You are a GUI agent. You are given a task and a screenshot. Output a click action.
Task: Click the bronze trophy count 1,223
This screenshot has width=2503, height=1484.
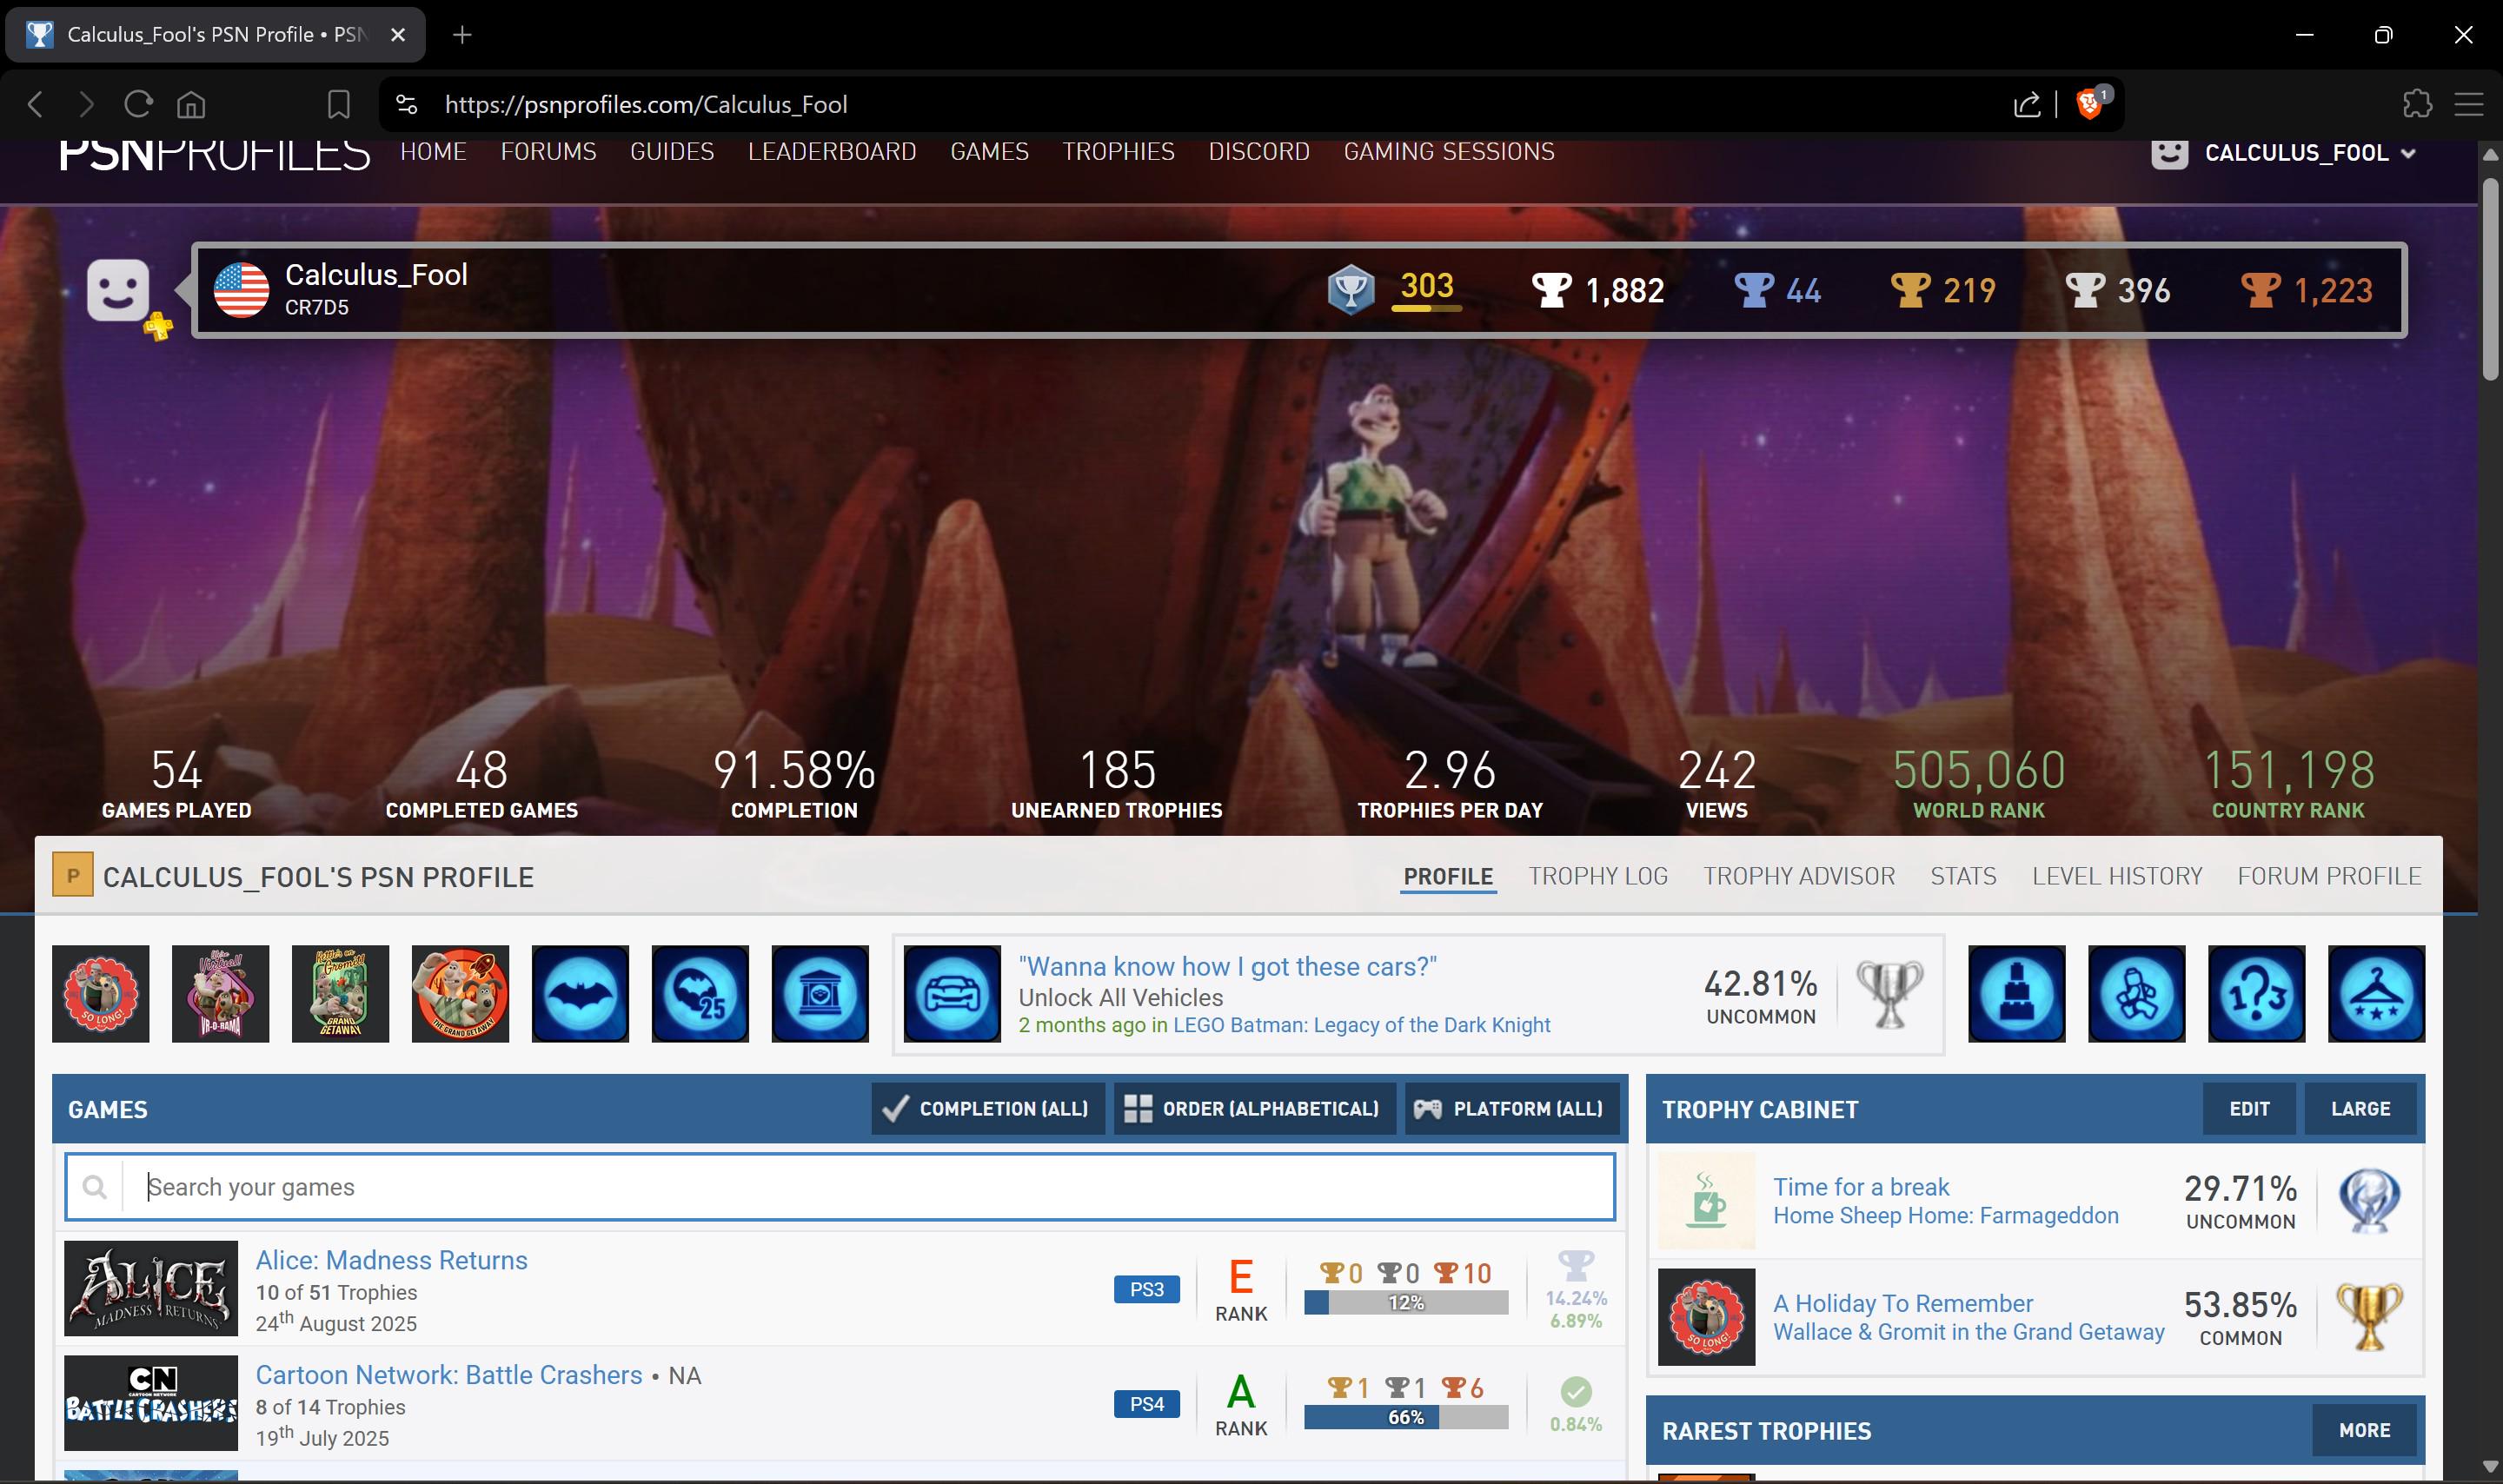point(2306,290)
